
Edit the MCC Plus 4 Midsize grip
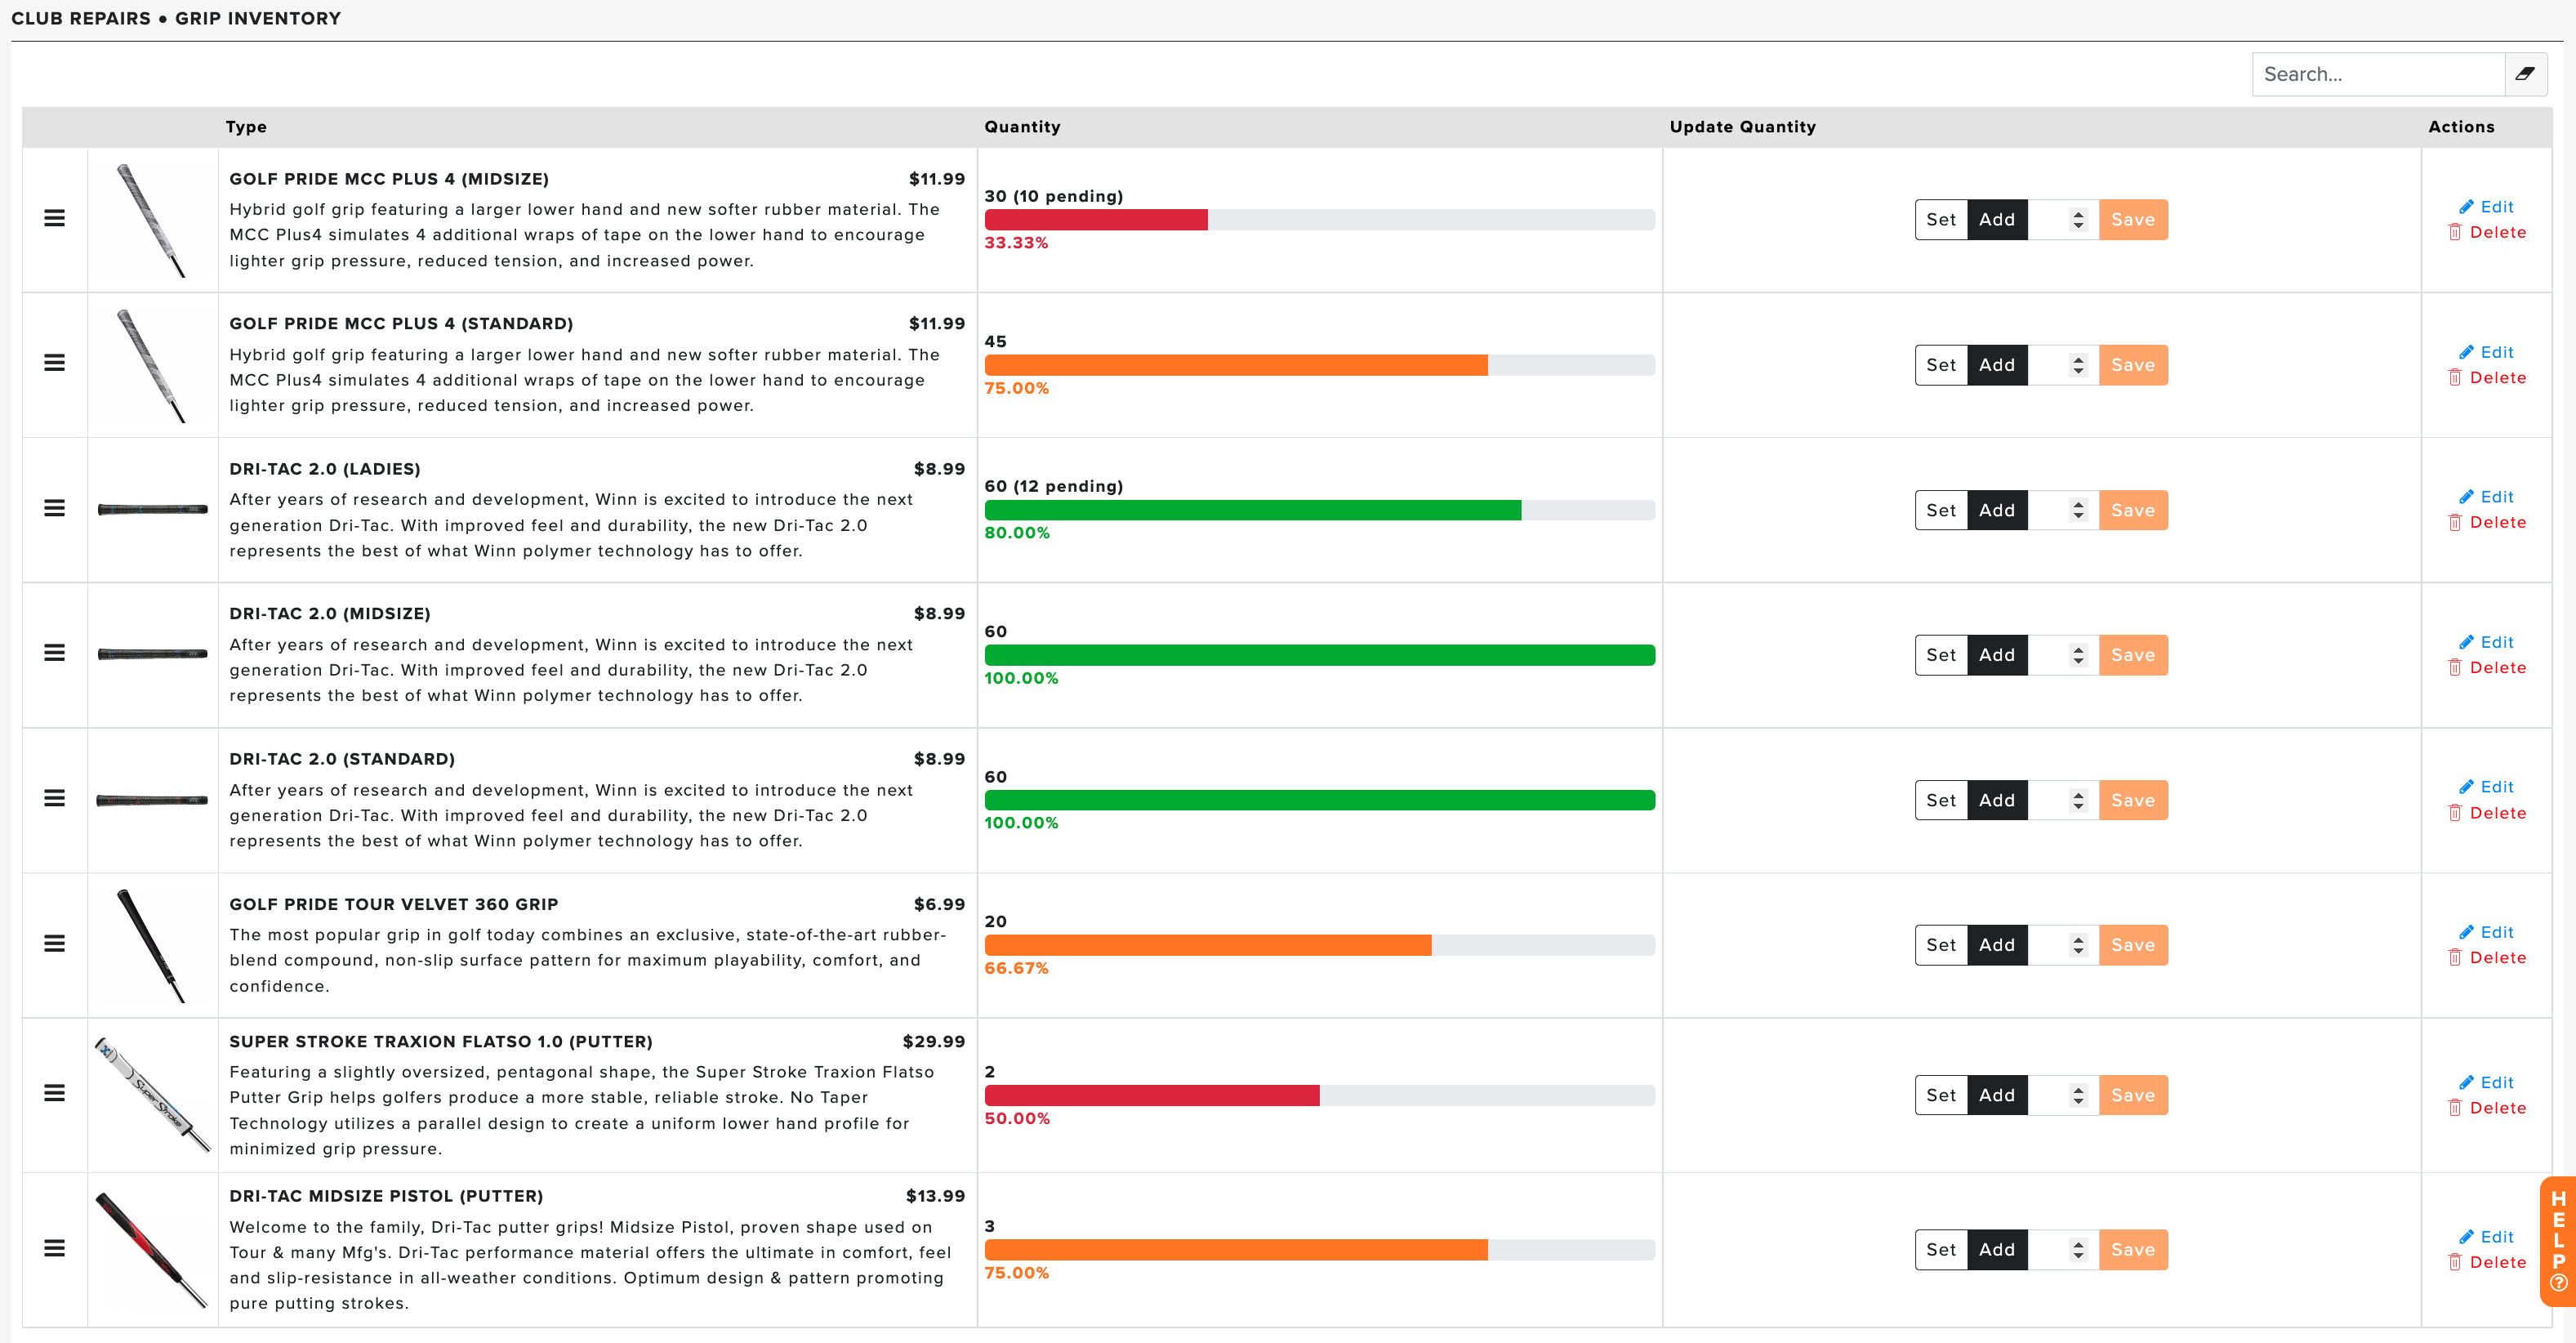tap(2486, 207)
